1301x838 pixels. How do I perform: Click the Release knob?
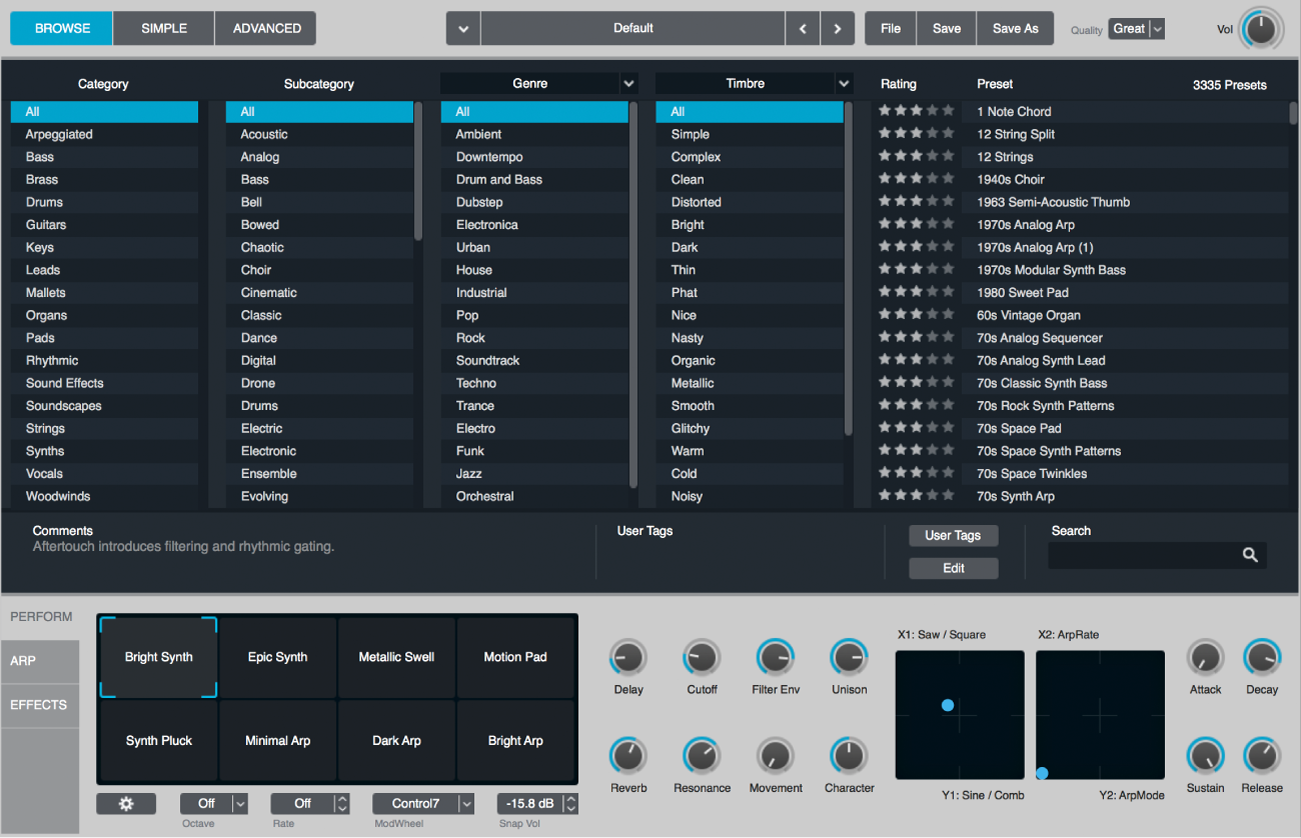1261,756
